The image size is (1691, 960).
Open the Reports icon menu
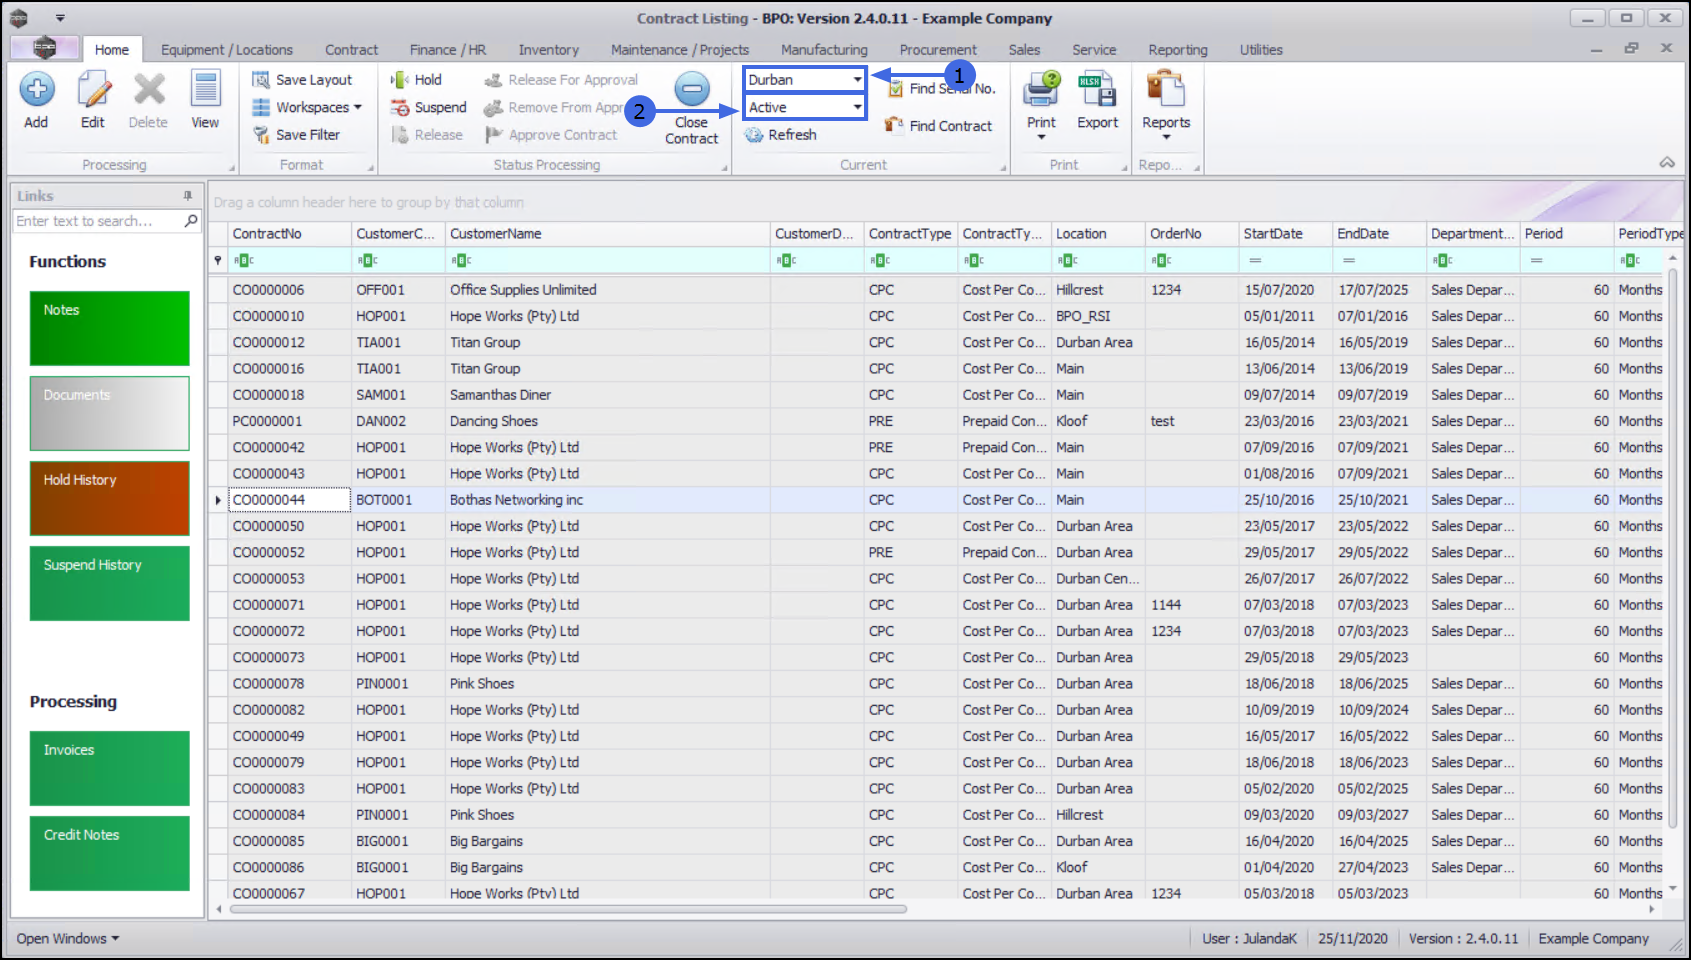tap(1166, 89)
